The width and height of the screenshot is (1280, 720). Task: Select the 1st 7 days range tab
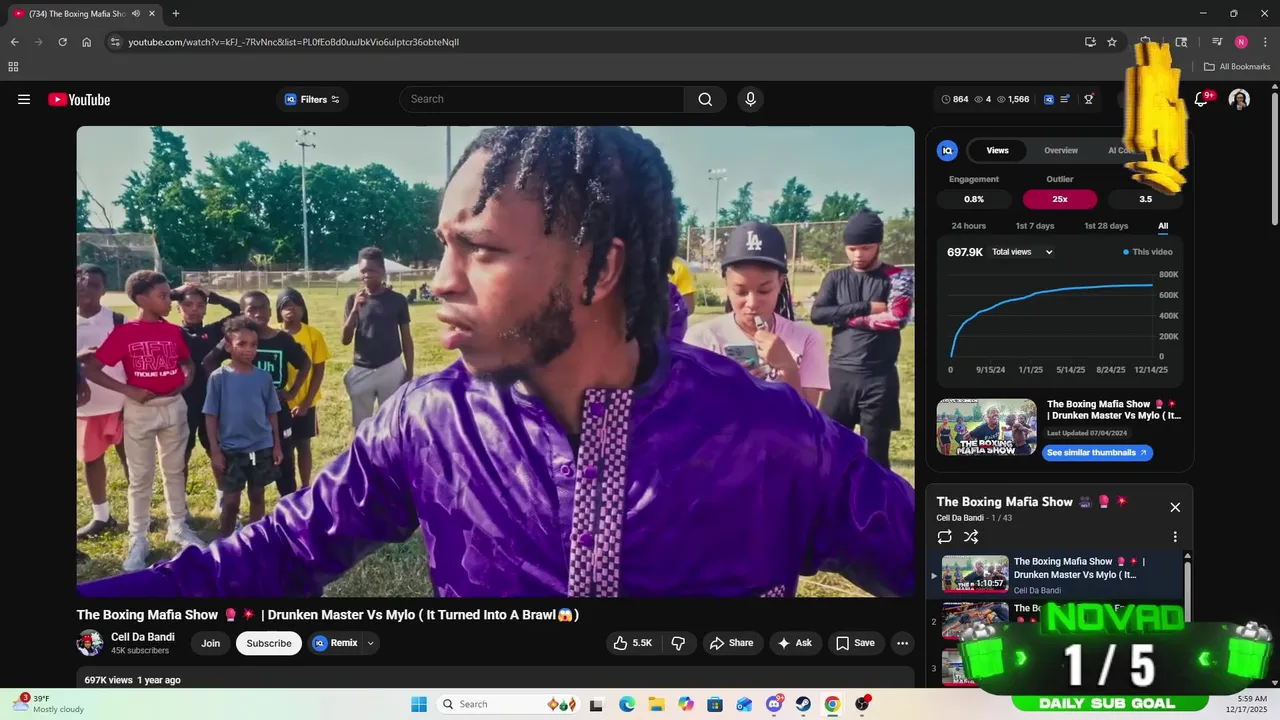click(1035, 226)
